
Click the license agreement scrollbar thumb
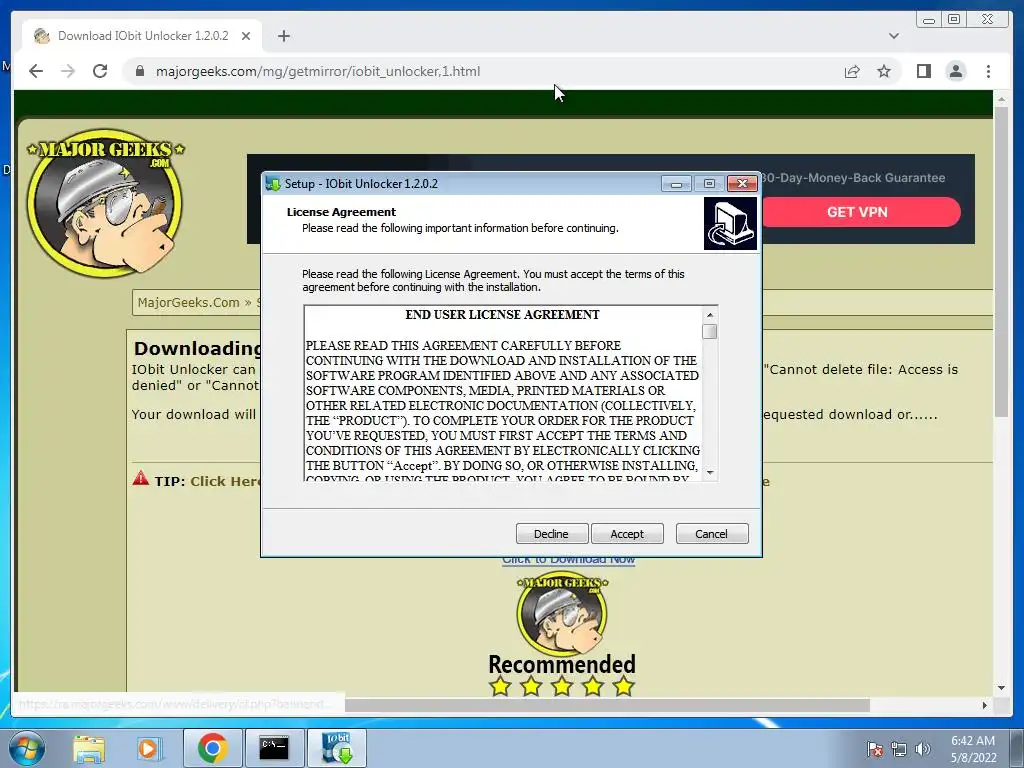[710, 332]
